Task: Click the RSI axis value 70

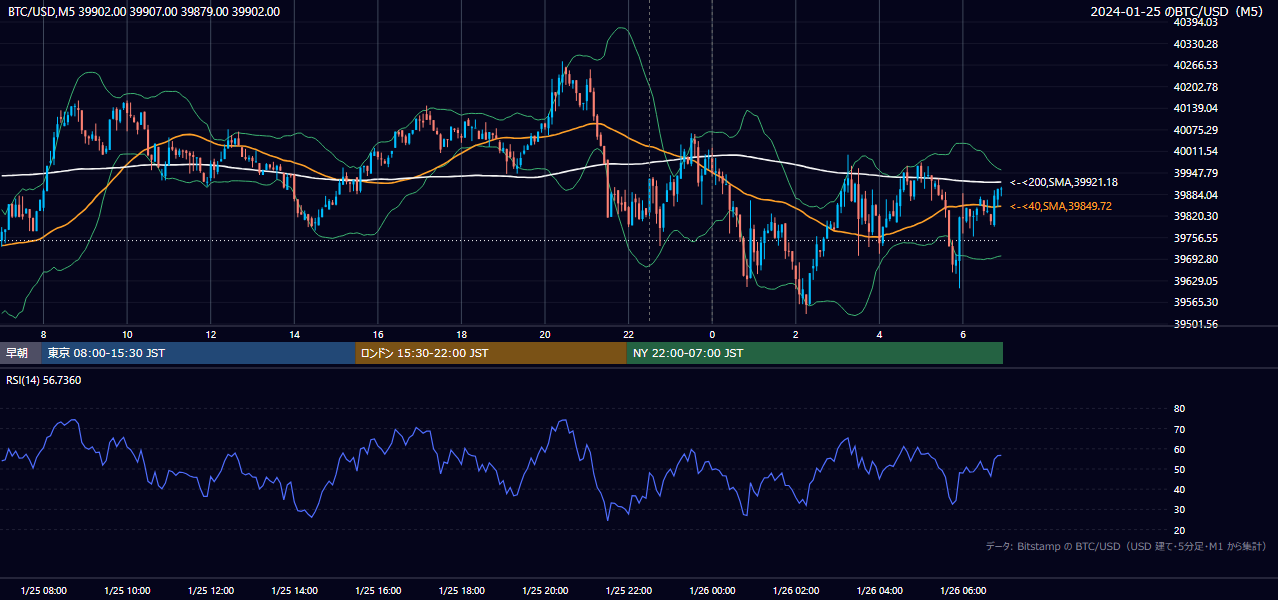Action: 1179,429
